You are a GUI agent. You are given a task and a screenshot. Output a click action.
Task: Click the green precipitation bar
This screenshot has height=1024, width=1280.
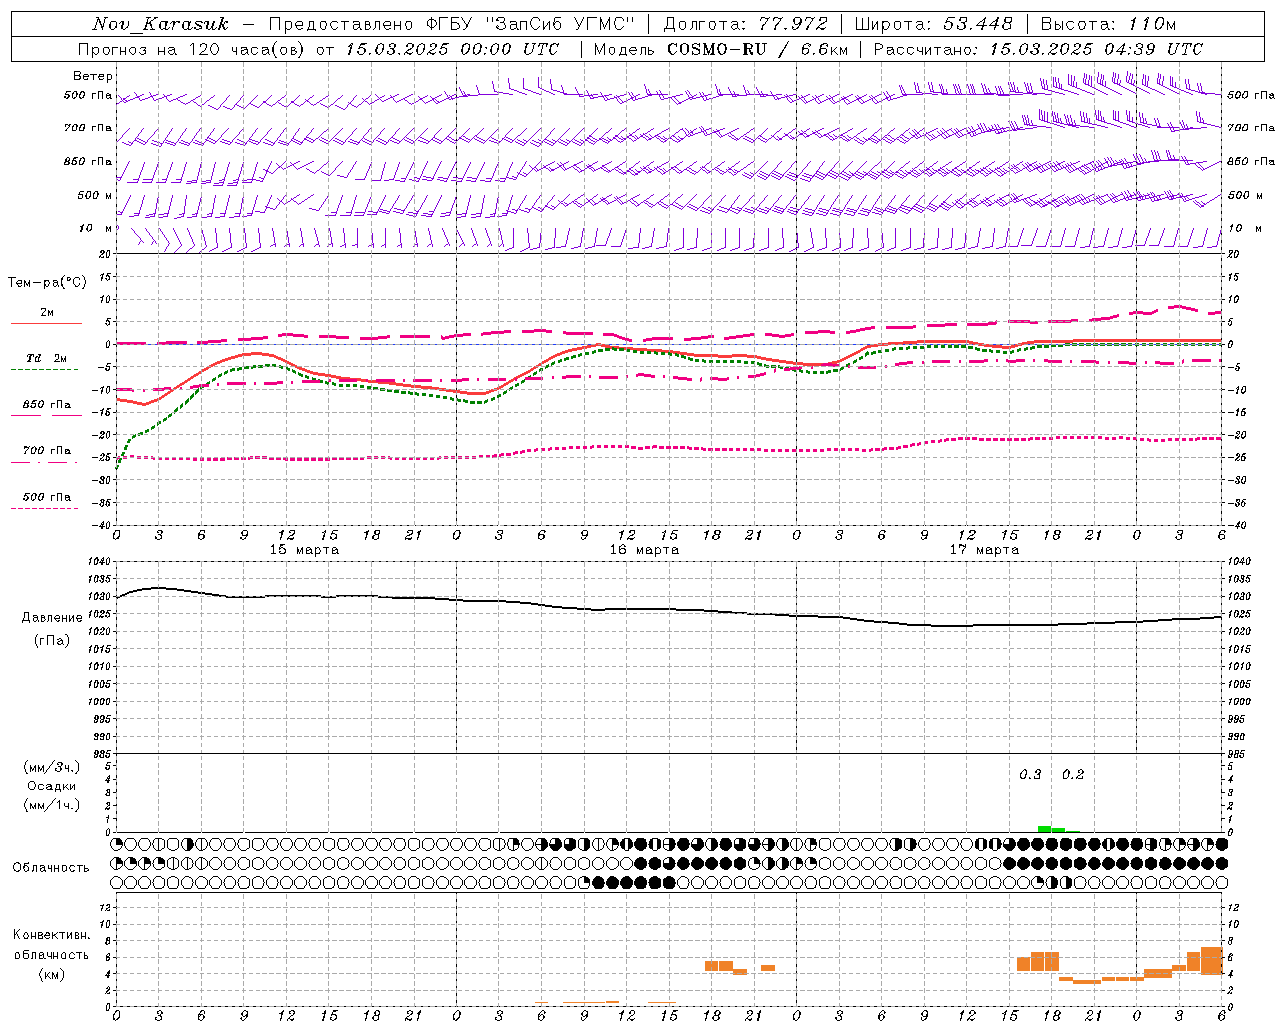click(1051, 829)
